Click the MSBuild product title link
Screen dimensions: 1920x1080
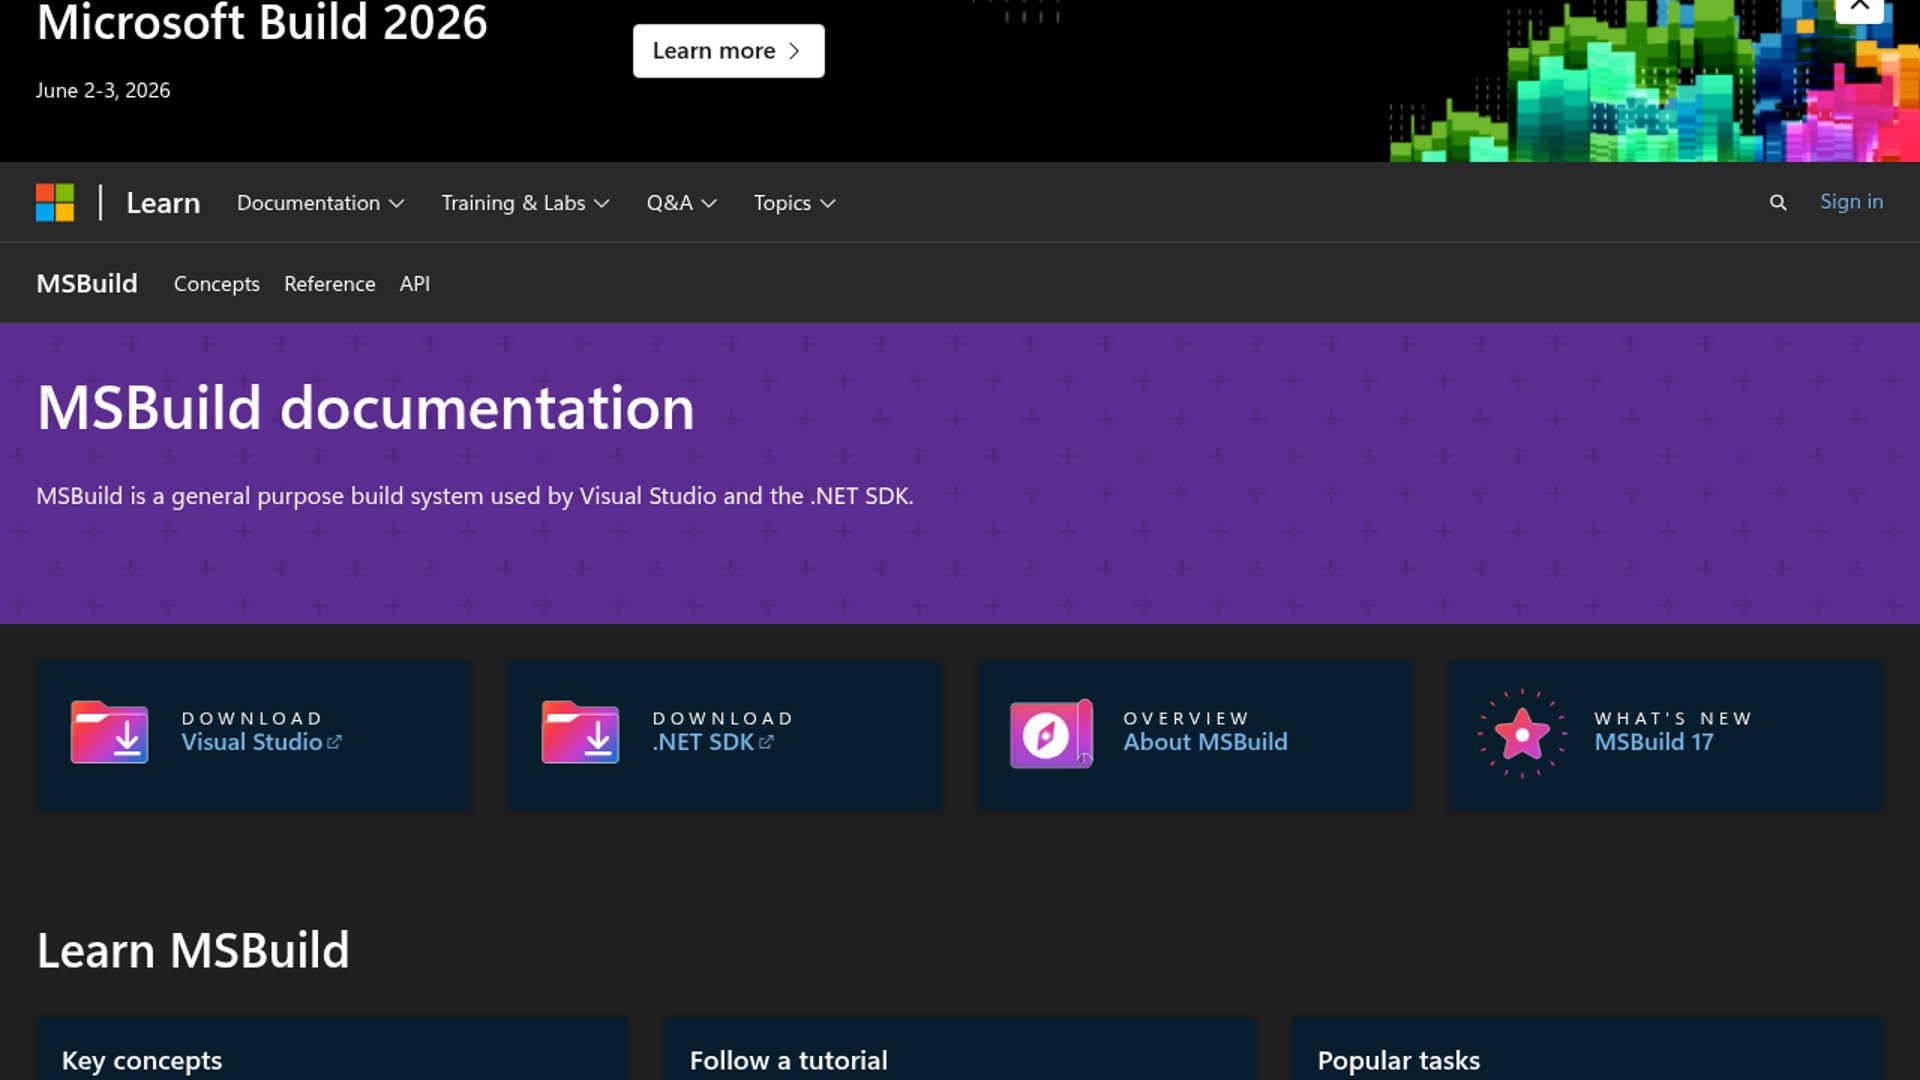(x=87, y=284)
